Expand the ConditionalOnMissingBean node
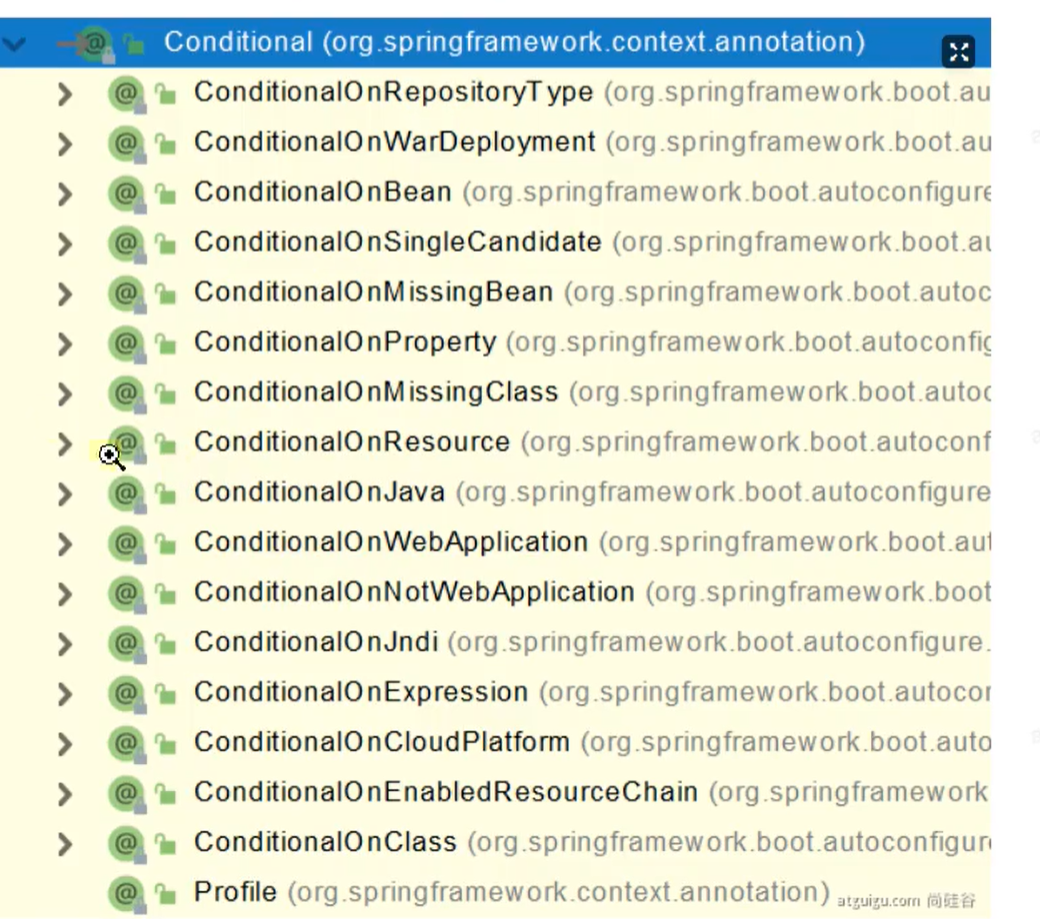Image resolution: width=1040 pixels, height=919 pixels. coord(64,294)
